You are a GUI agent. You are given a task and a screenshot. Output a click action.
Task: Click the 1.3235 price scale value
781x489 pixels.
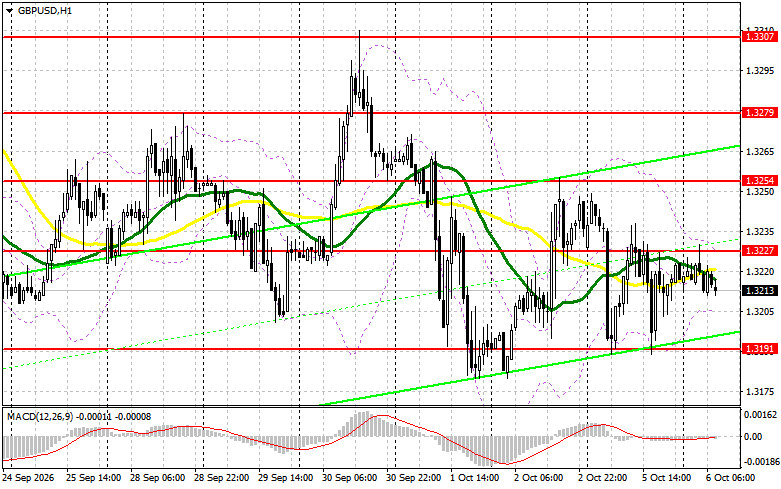(x=760, y=232)
